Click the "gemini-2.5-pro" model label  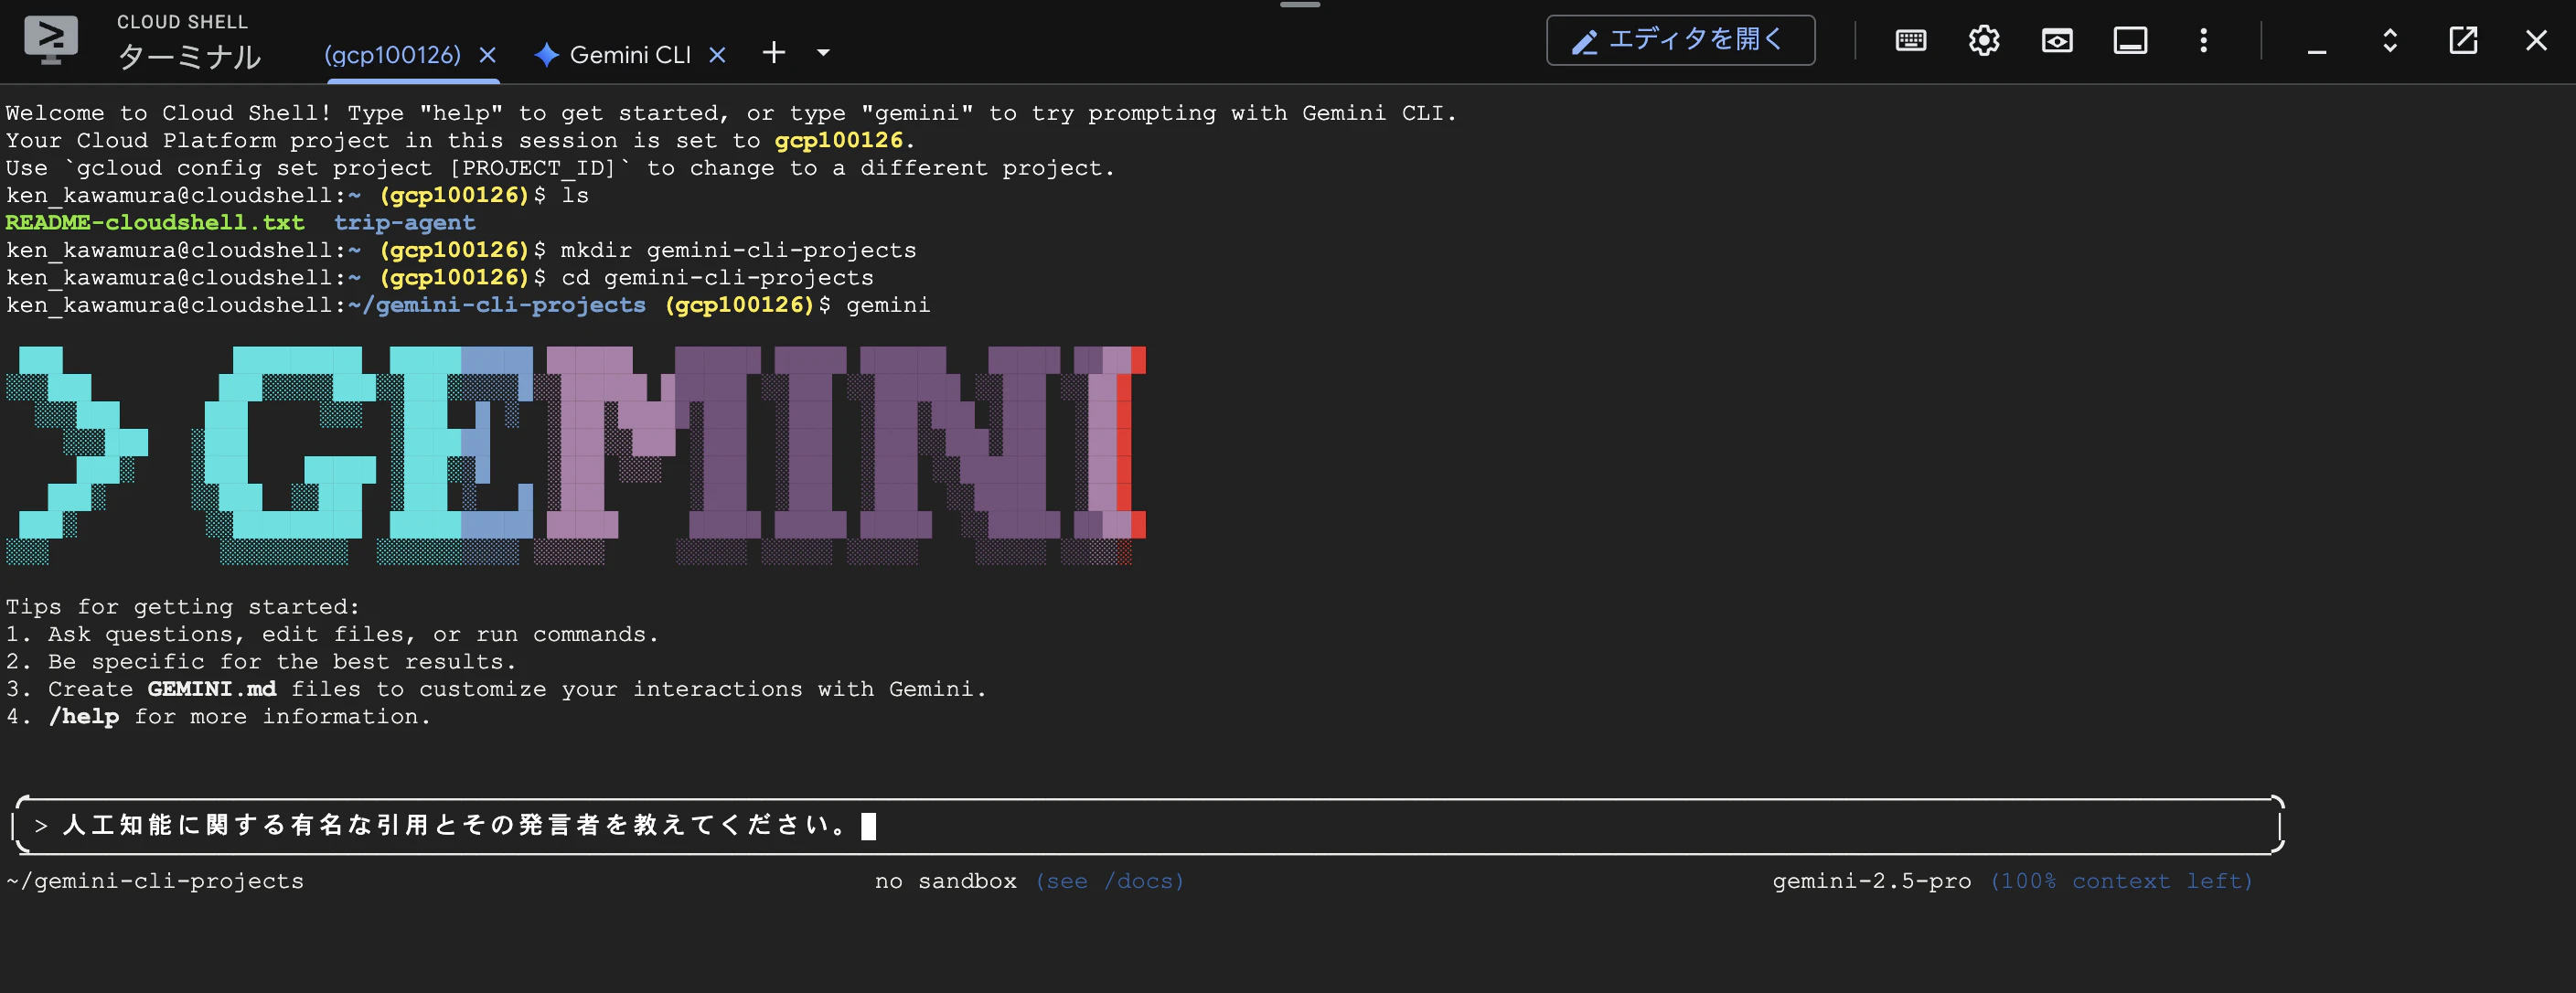[x=1872, y=881]
